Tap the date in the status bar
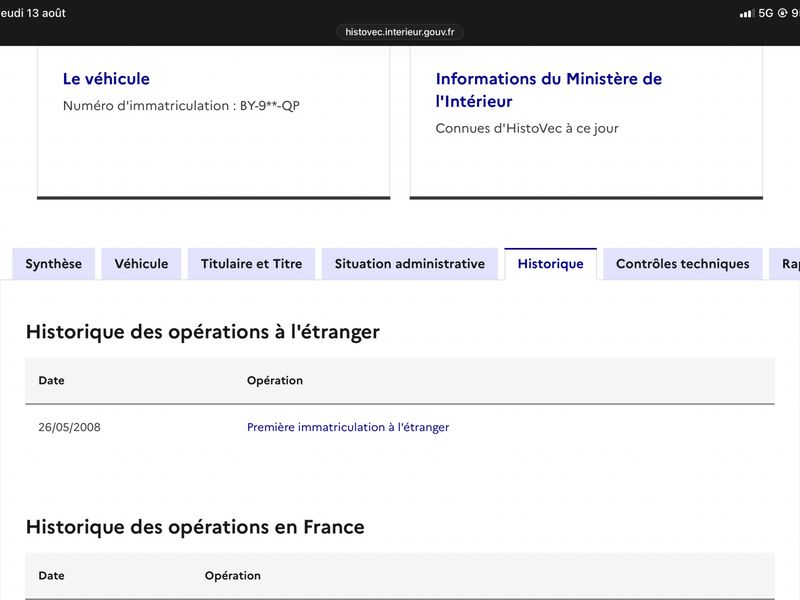 point(33,13)
